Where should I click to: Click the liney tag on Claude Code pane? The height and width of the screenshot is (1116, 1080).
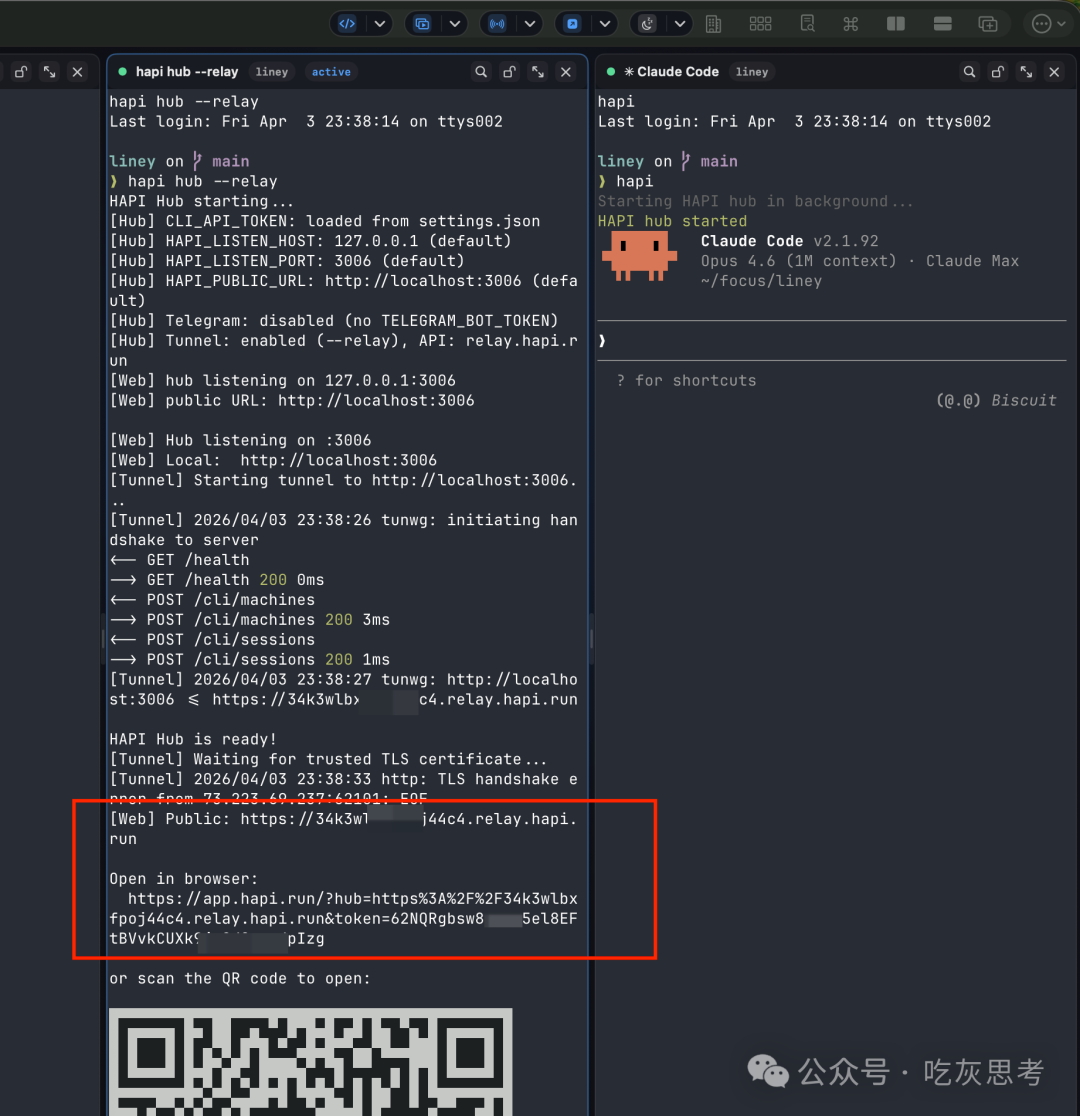752,72
